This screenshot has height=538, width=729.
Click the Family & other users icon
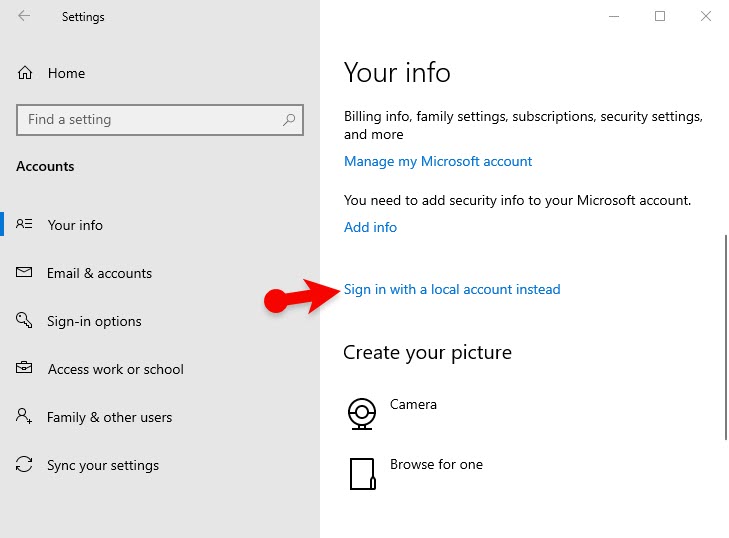click(25, 417)
